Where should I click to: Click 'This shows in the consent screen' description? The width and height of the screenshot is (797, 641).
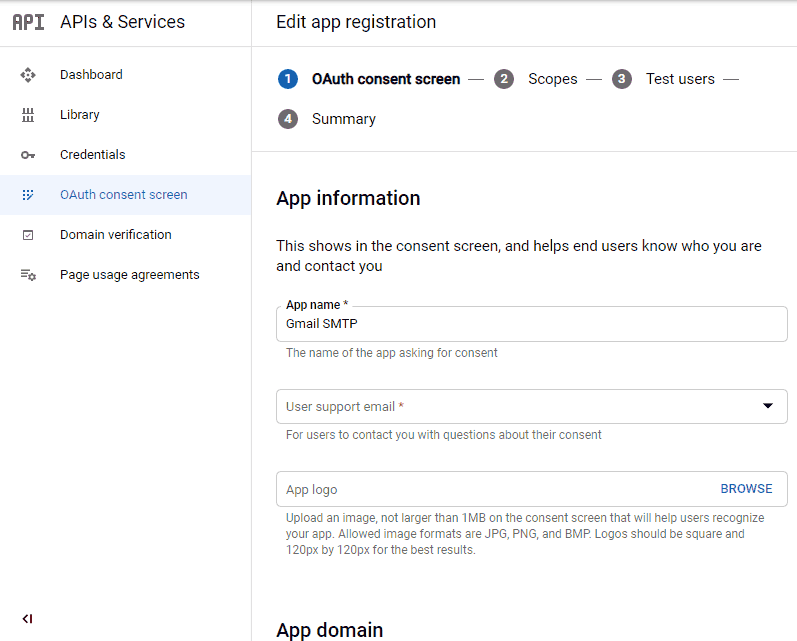[518, 256]
